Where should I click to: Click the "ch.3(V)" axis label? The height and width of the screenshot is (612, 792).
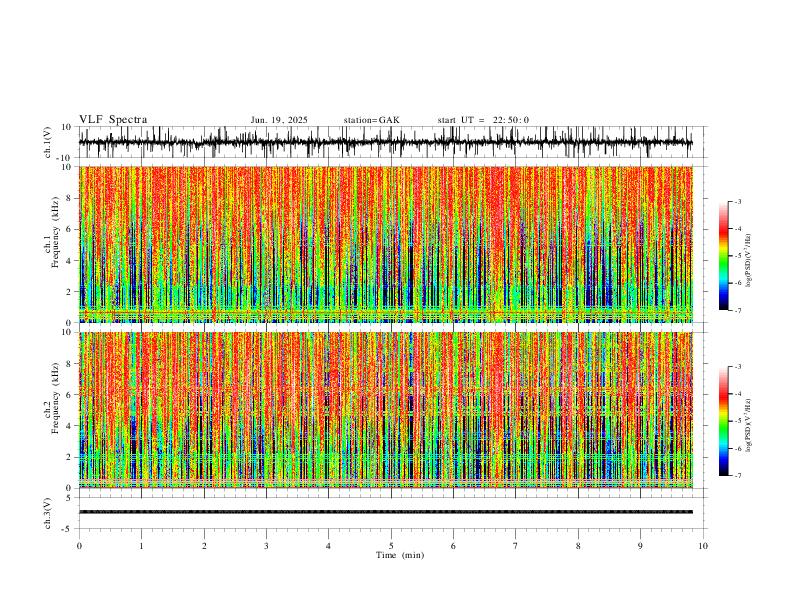[x=48, y=513]
